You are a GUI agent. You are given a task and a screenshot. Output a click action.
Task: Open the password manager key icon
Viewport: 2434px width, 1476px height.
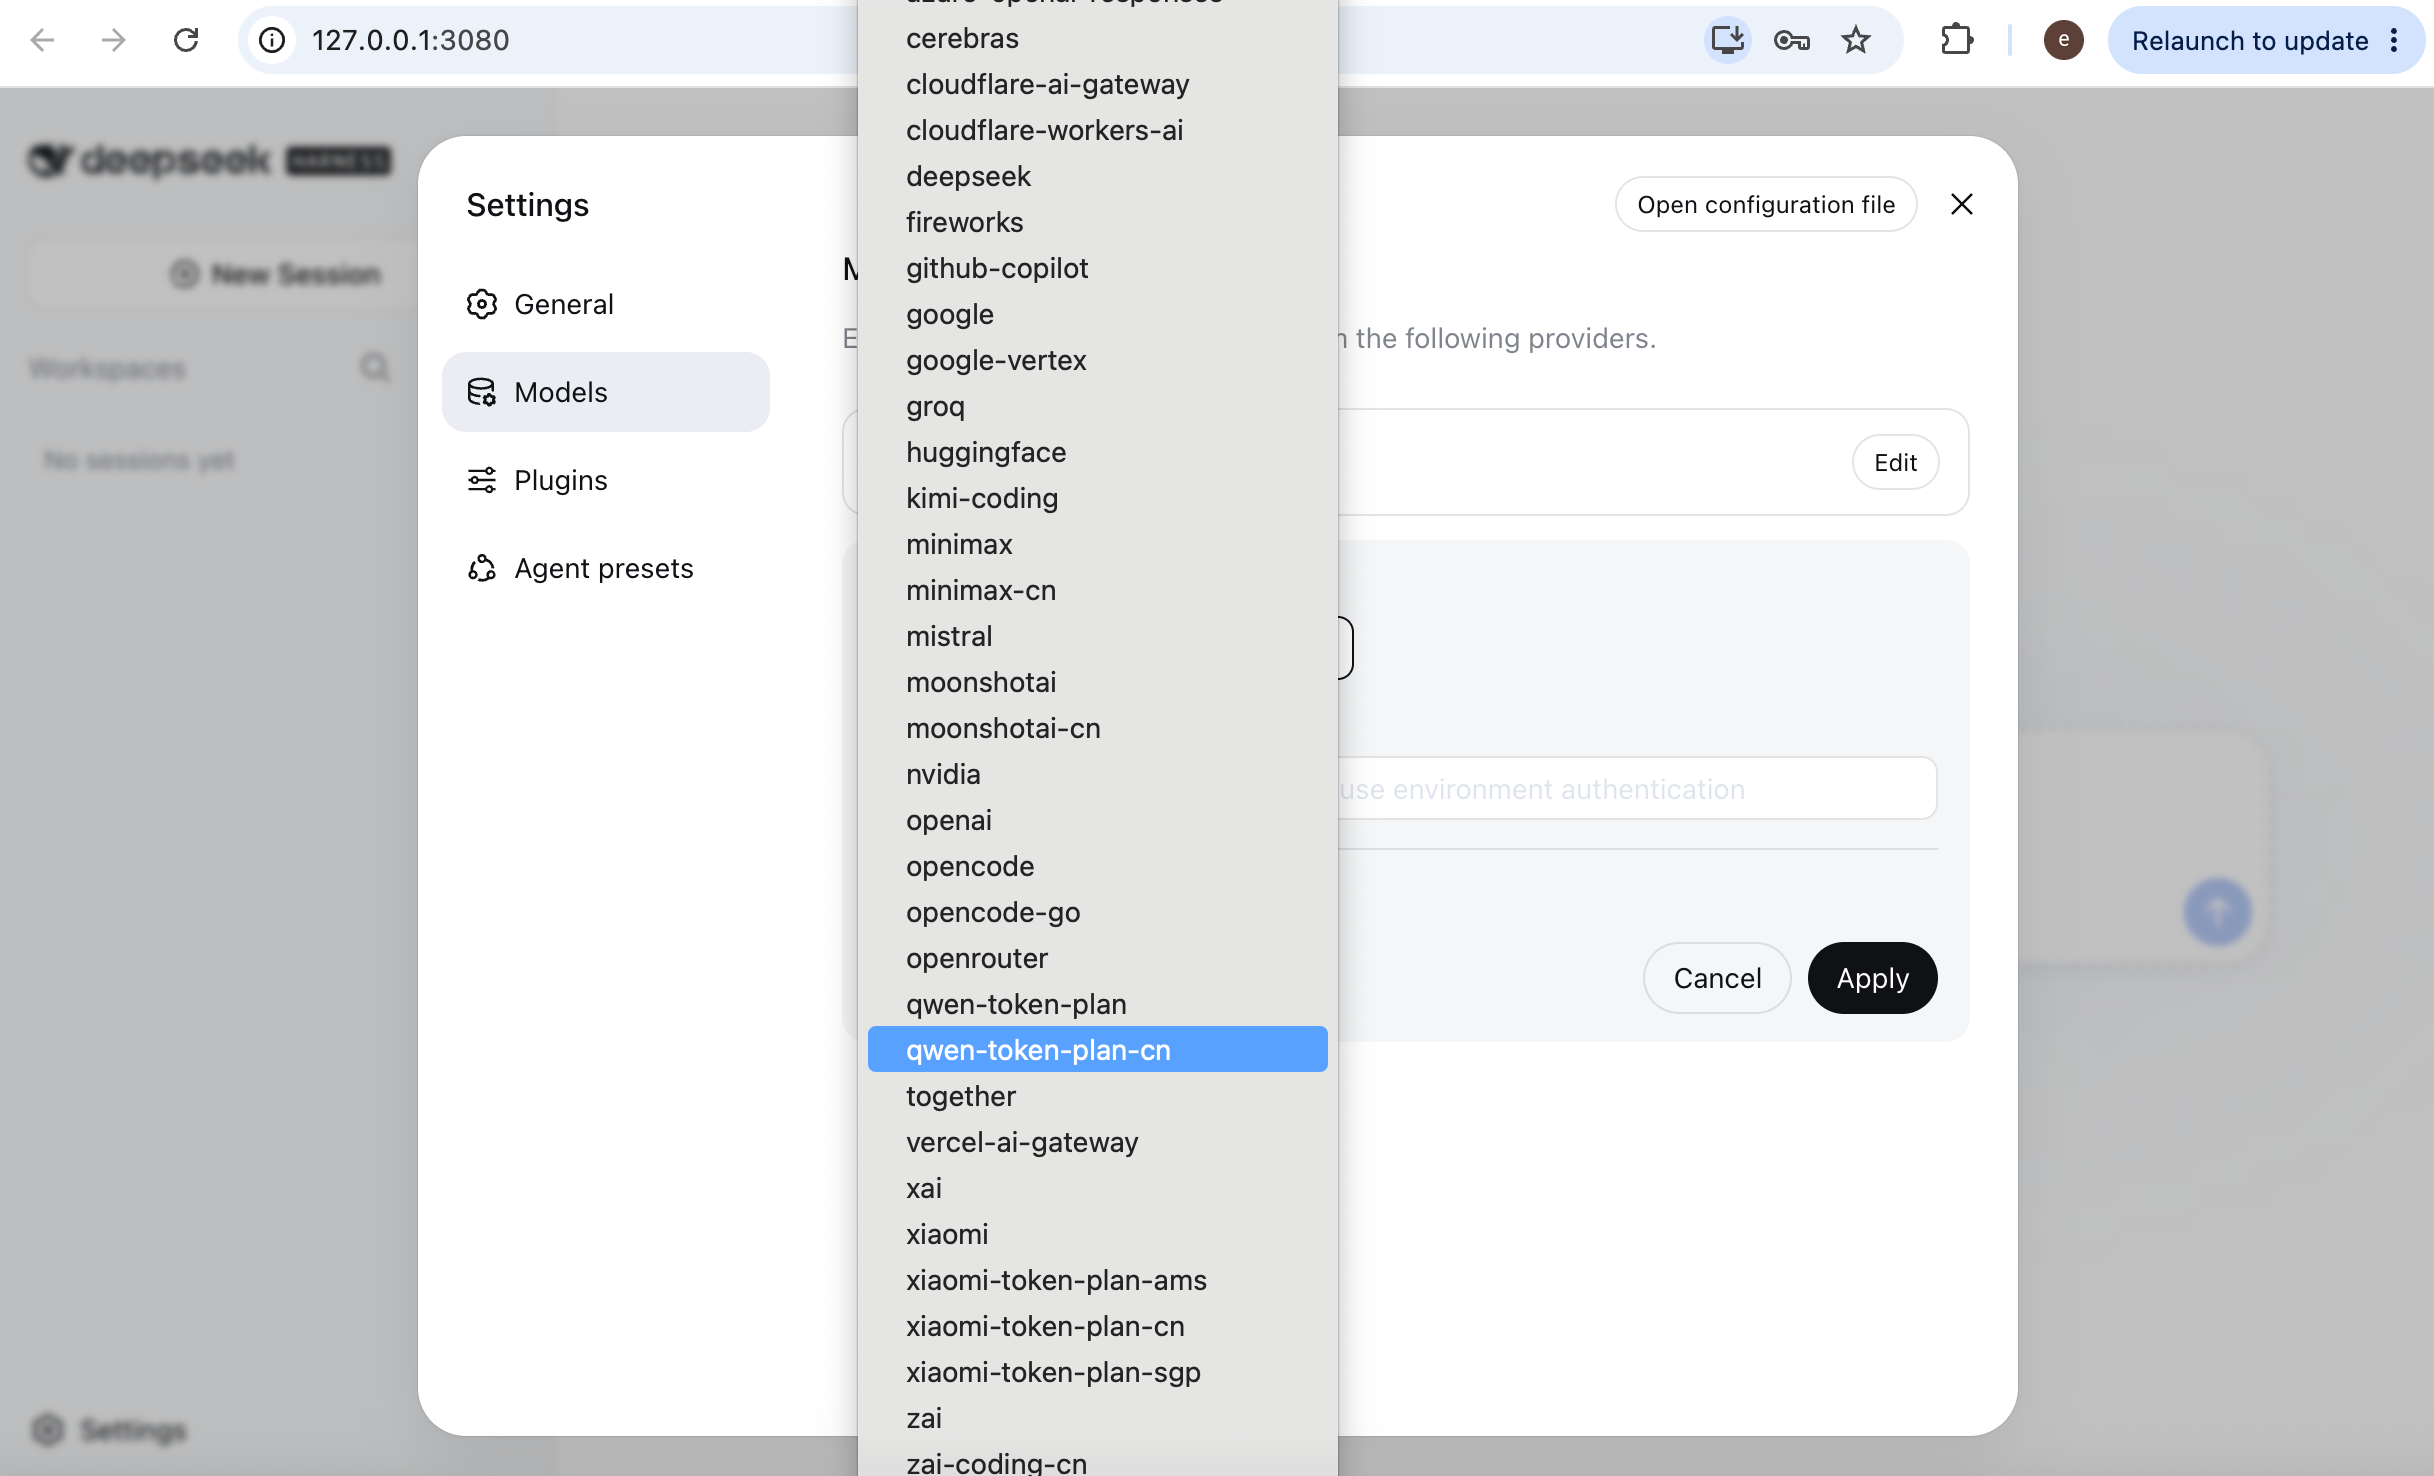coord(1791,40)
